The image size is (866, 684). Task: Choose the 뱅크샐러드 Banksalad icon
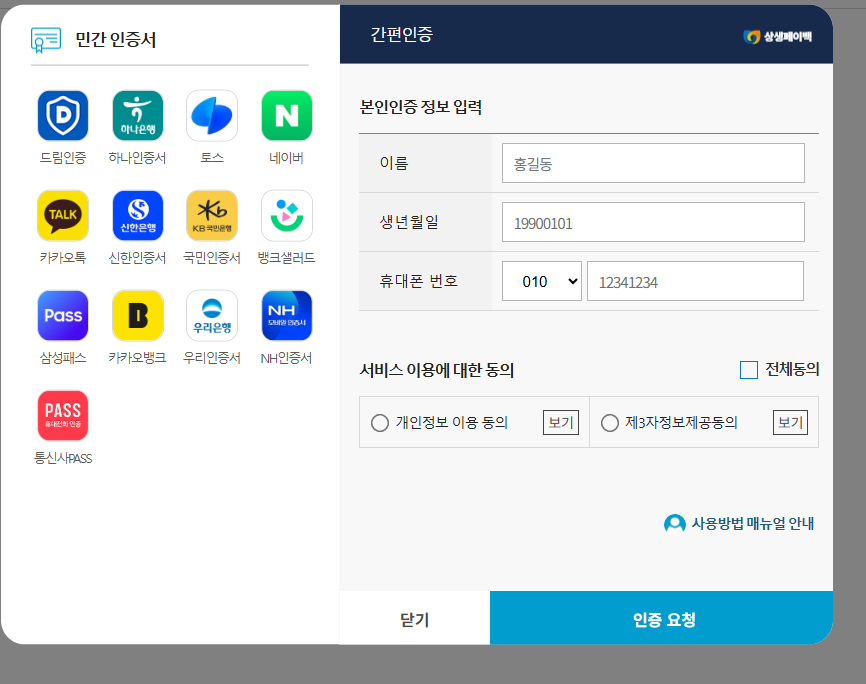point(287,215)
